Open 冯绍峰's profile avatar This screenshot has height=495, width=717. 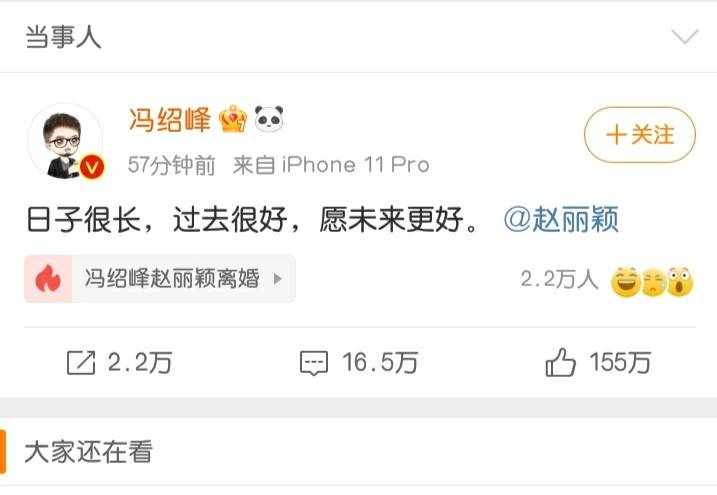coord(65,141)
